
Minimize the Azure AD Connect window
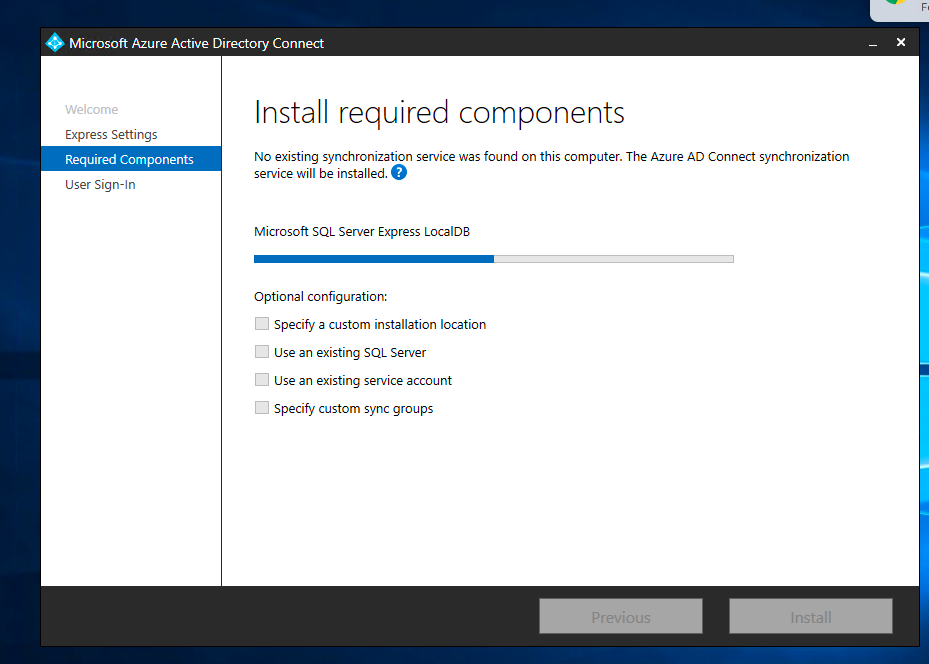873,43
